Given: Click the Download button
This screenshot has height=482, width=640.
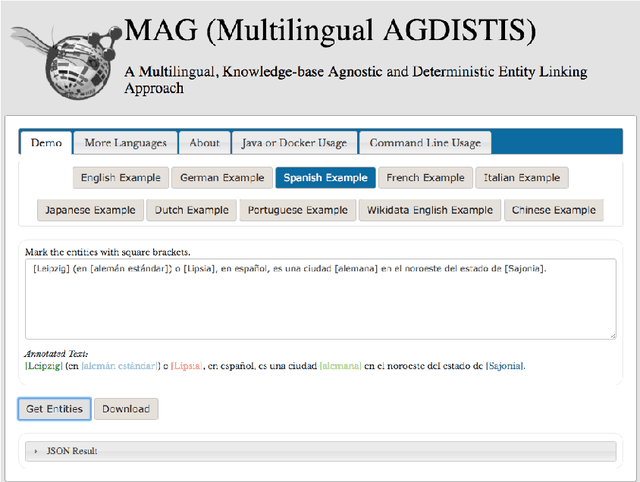Looking at the screenshot, I should coord(126,408).
